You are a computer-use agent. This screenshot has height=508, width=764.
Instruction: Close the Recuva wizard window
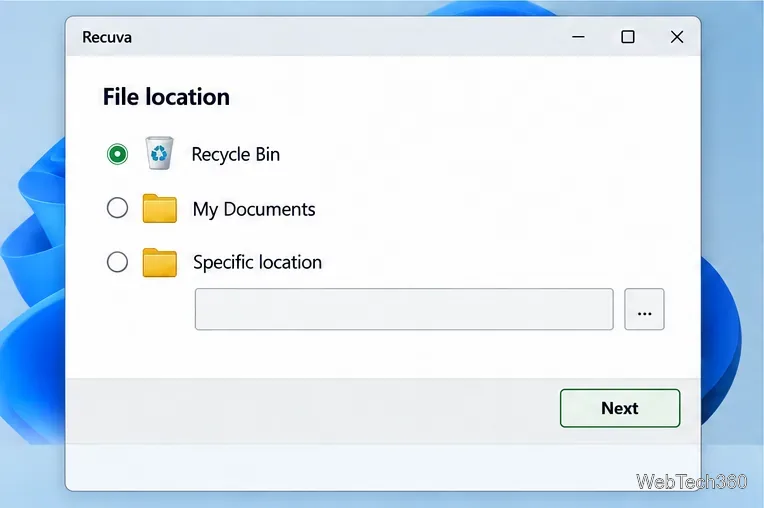(677, 37)
